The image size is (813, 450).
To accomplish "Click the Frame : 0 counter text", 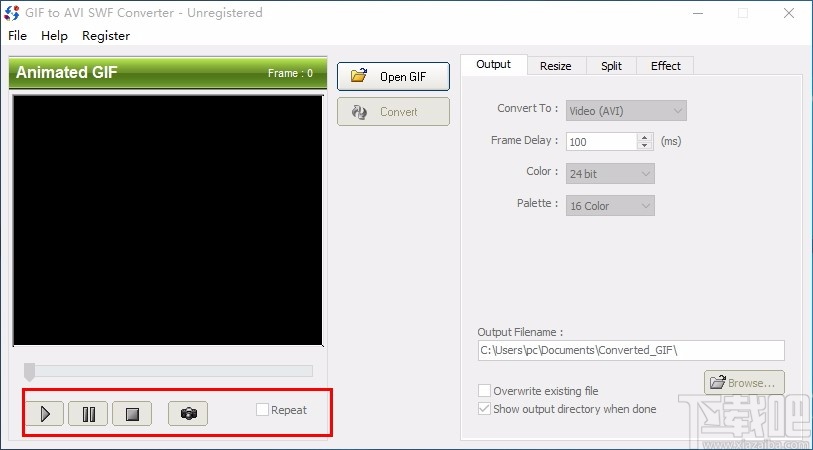I will coord(290,73).
